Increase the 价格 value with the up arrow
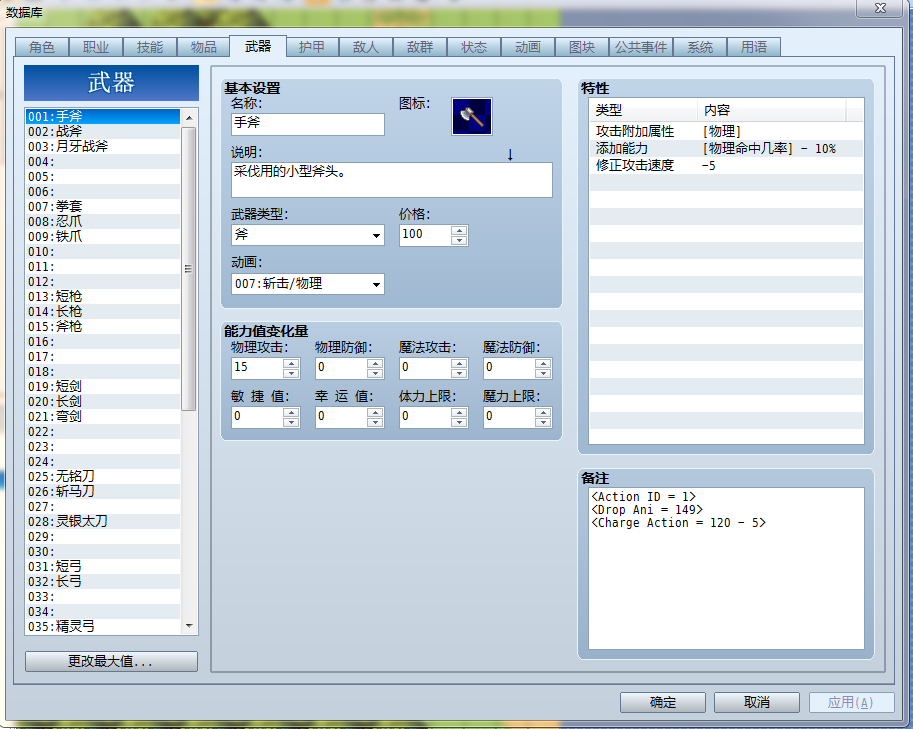Screen dimensions: 913x729 [x=459, y=231]
